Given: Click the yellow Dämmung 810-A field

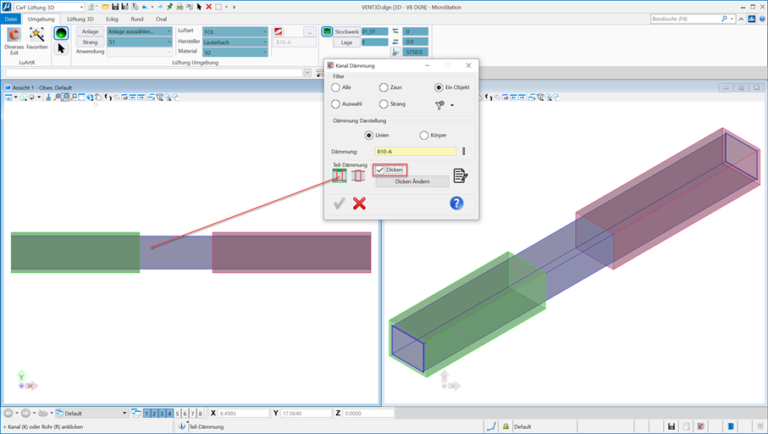Looking at the screenshot, I should [x=415, y=151].
